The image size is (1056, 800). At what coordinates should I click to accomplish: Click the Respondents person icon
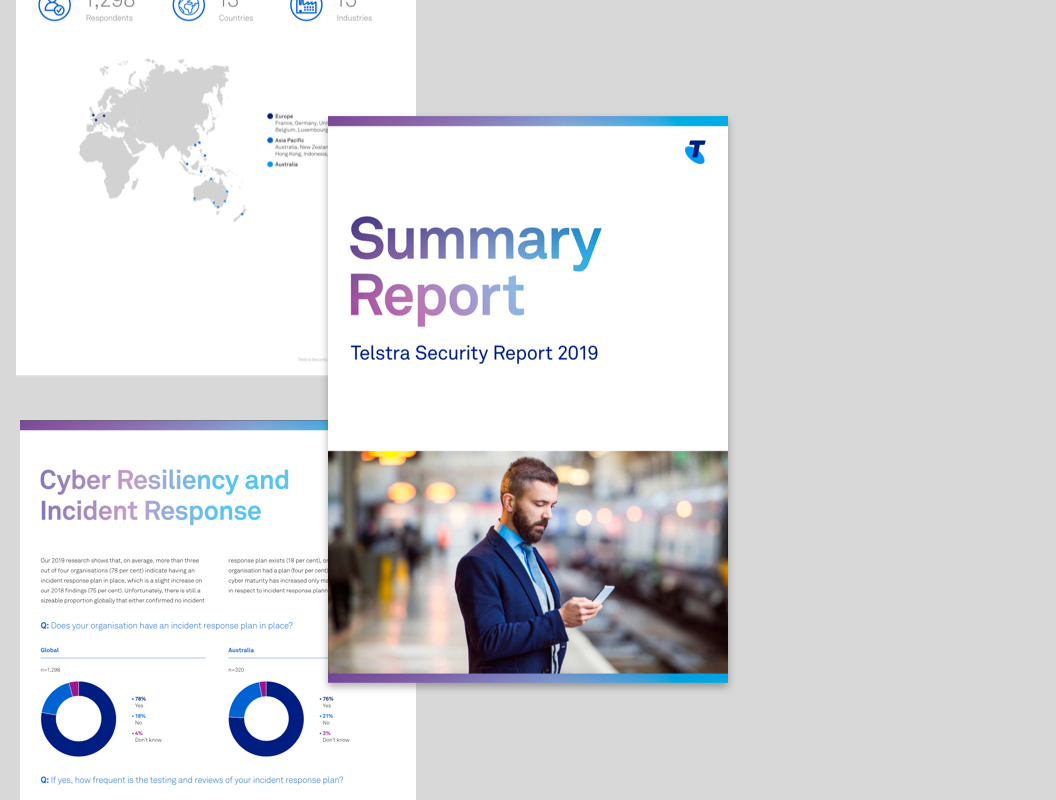[x=55, y=8]
